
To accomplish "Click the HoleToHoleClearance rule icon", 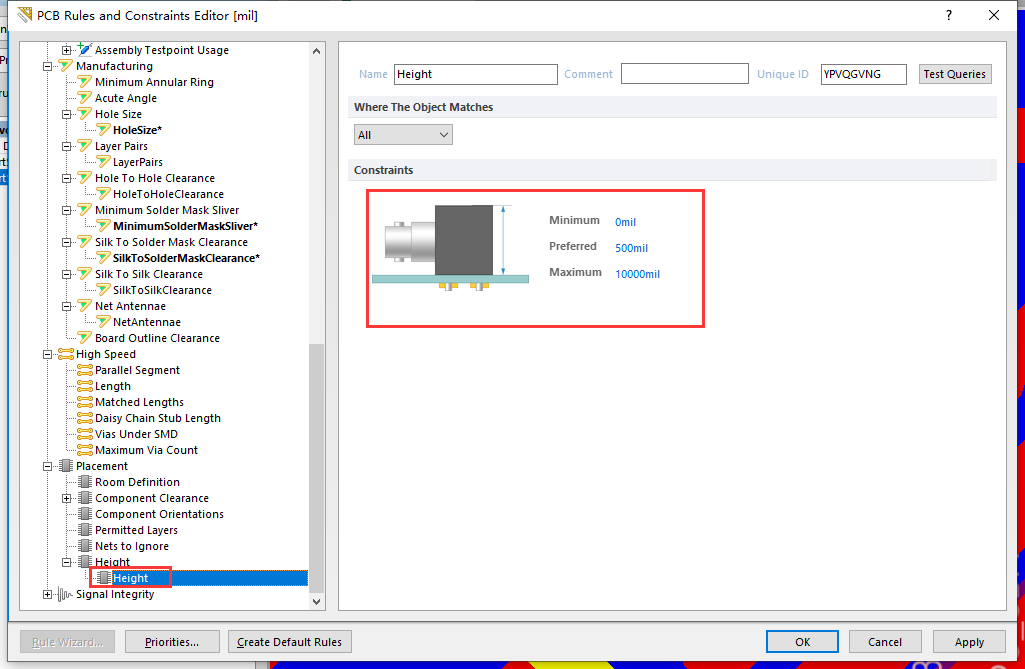I will (x=103, y=194).
